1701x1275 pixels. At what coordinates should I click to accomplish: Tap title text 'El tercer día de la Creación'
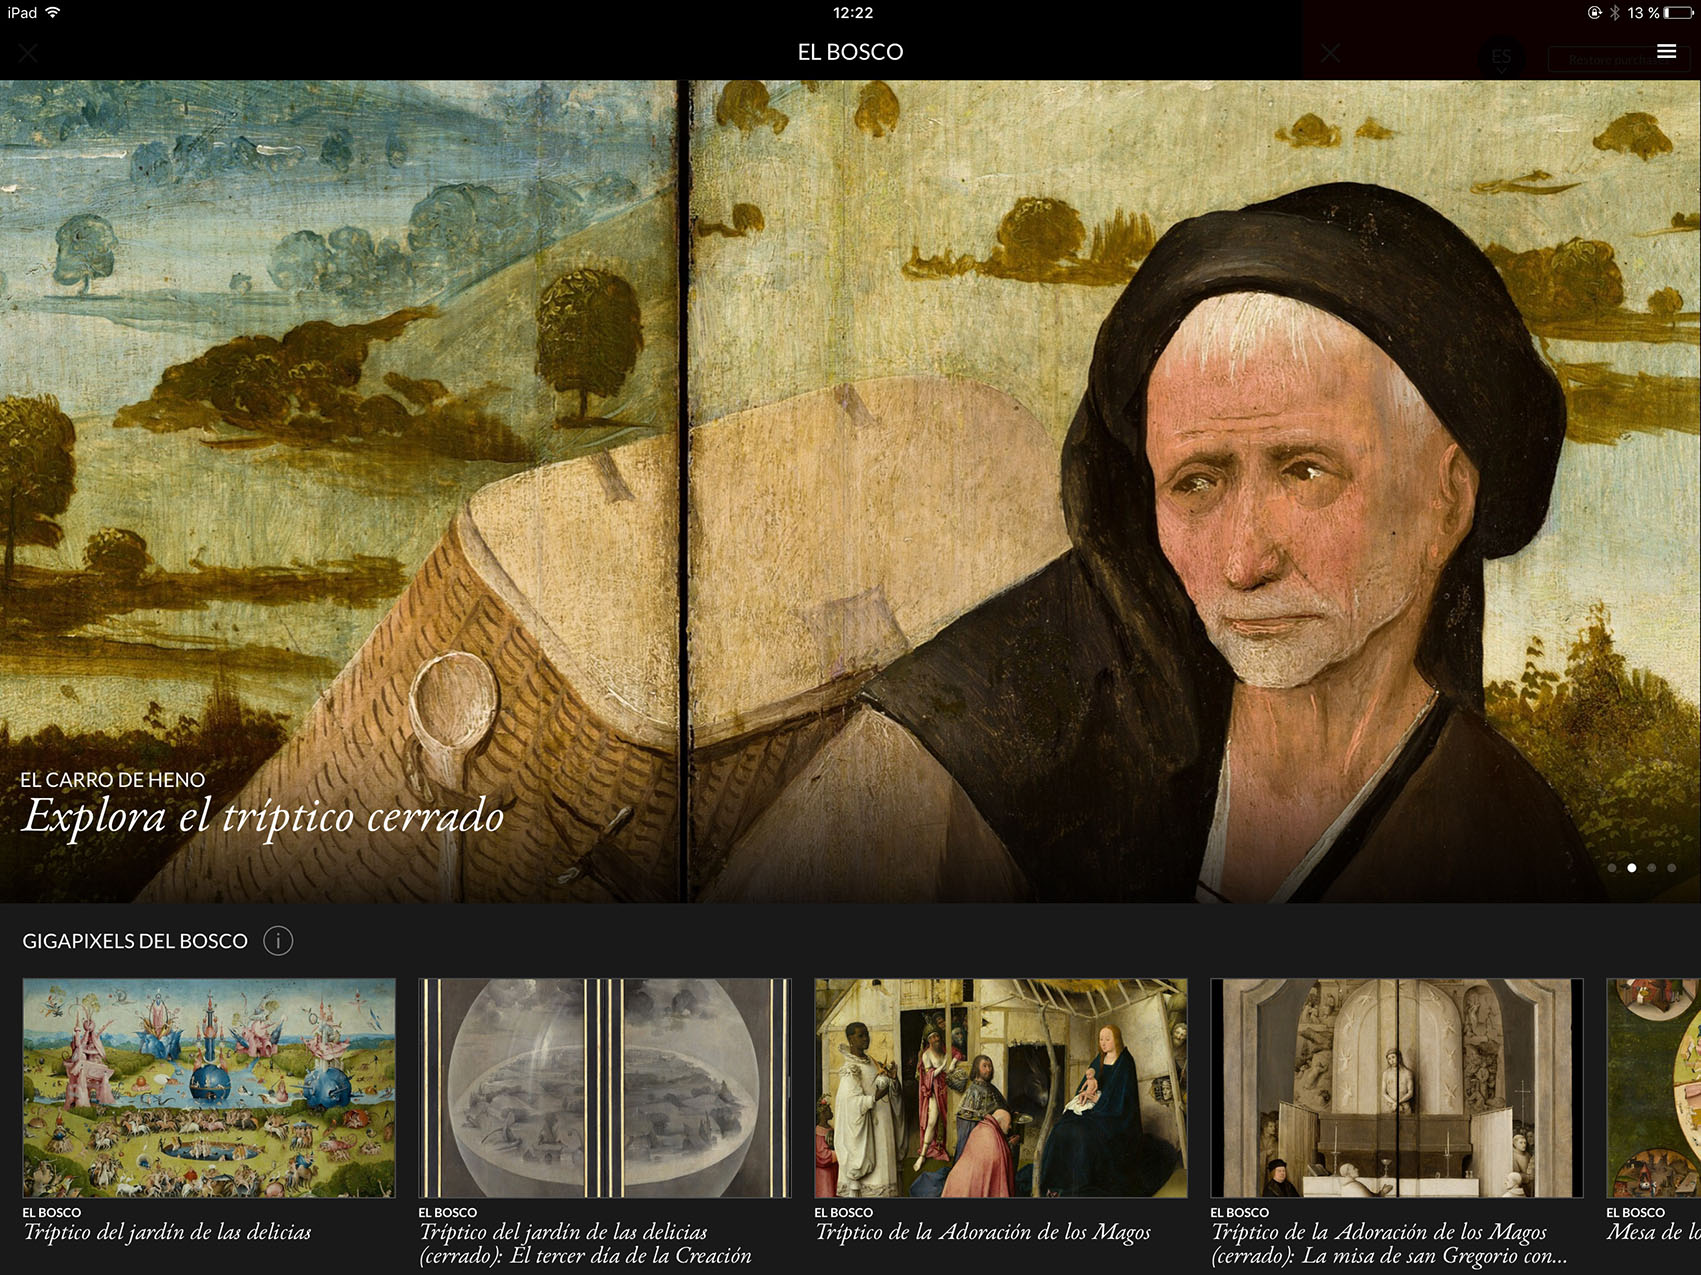[x=630, y=1256]
